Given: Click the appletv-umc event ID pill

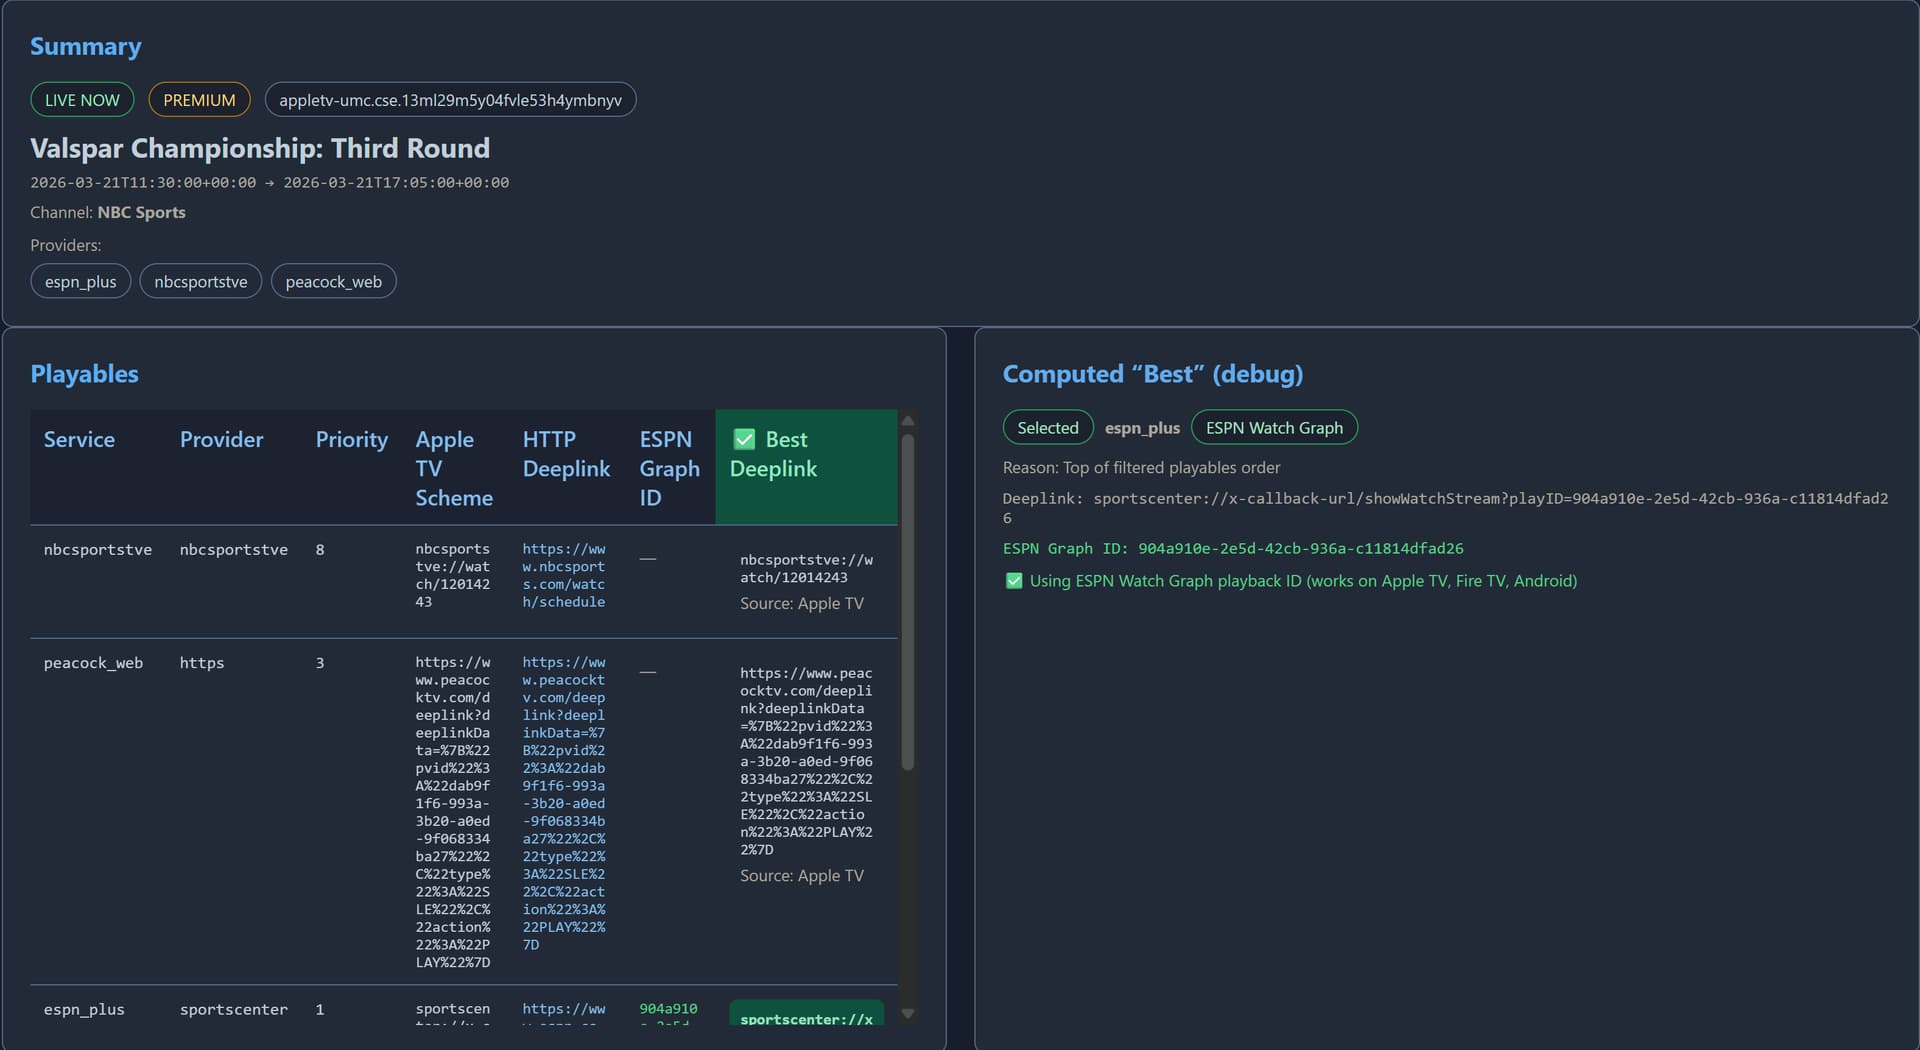Looking at the screenshot, I should (450, 100).
